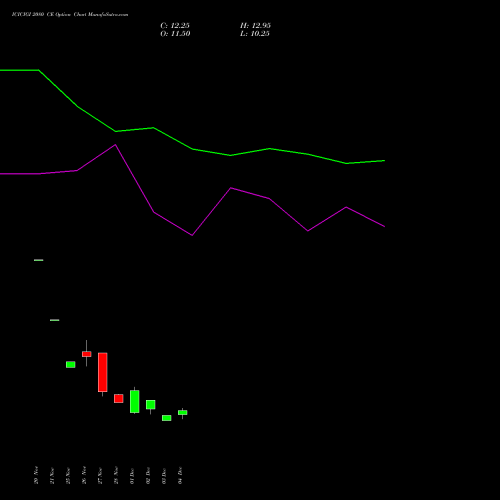Click the '02 Dec' date axis label
The width and height of the screenshot is (500, 500).
(148, 475)
